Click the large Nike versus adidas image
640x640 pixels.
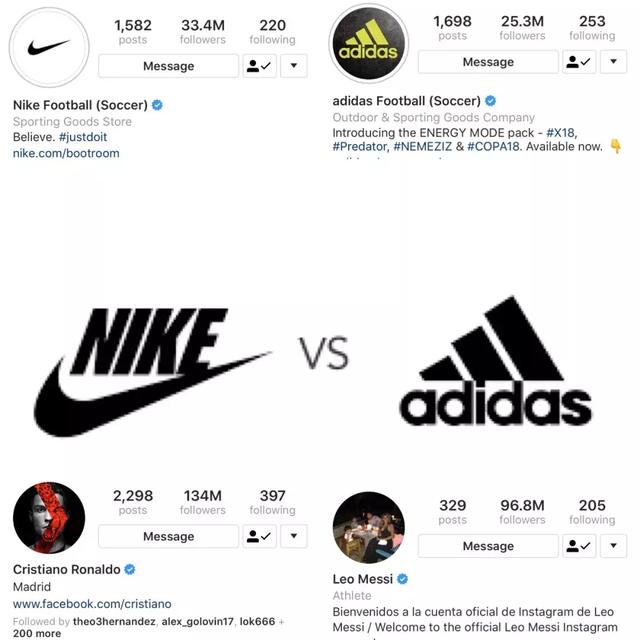pyautogui.click(x=314, y=365)
